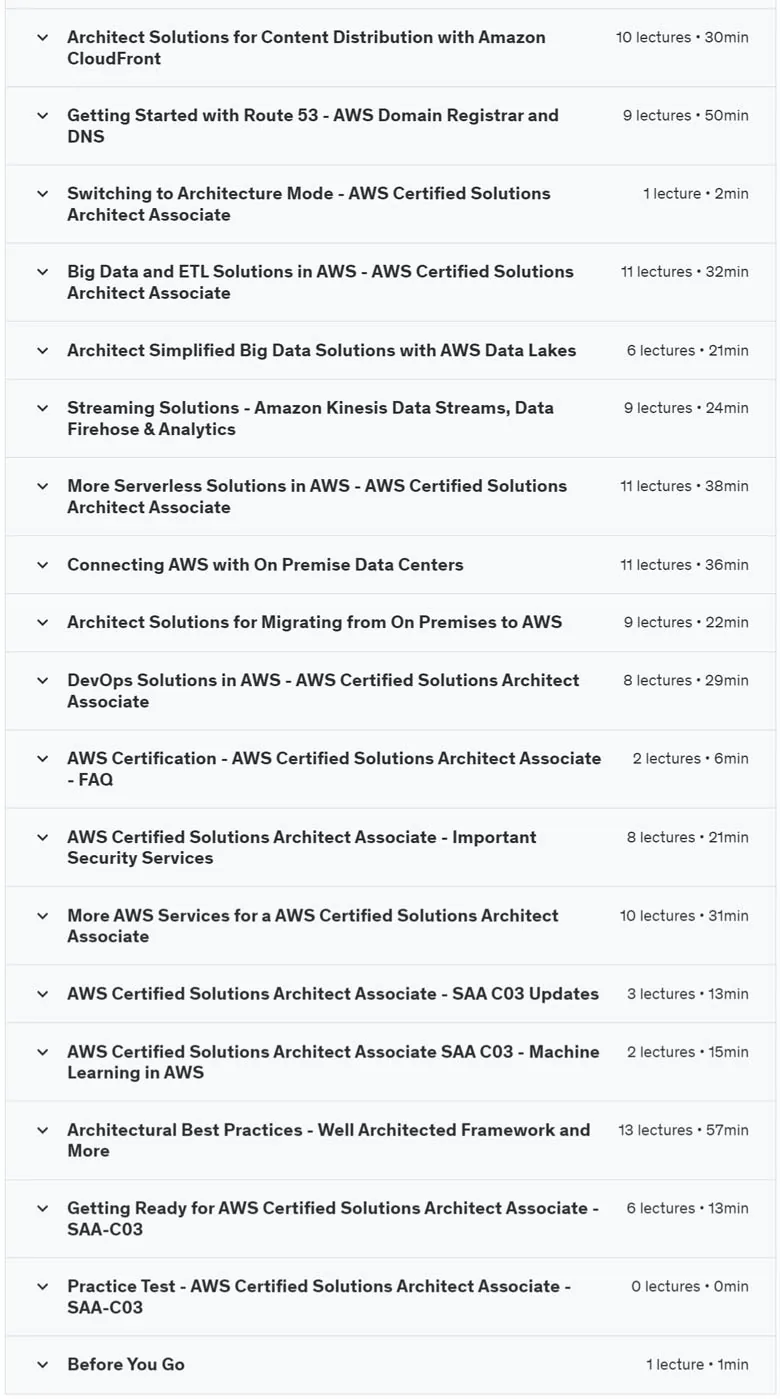
Task: Open Switching to Architecture Mode section
Action: (390, 204)
